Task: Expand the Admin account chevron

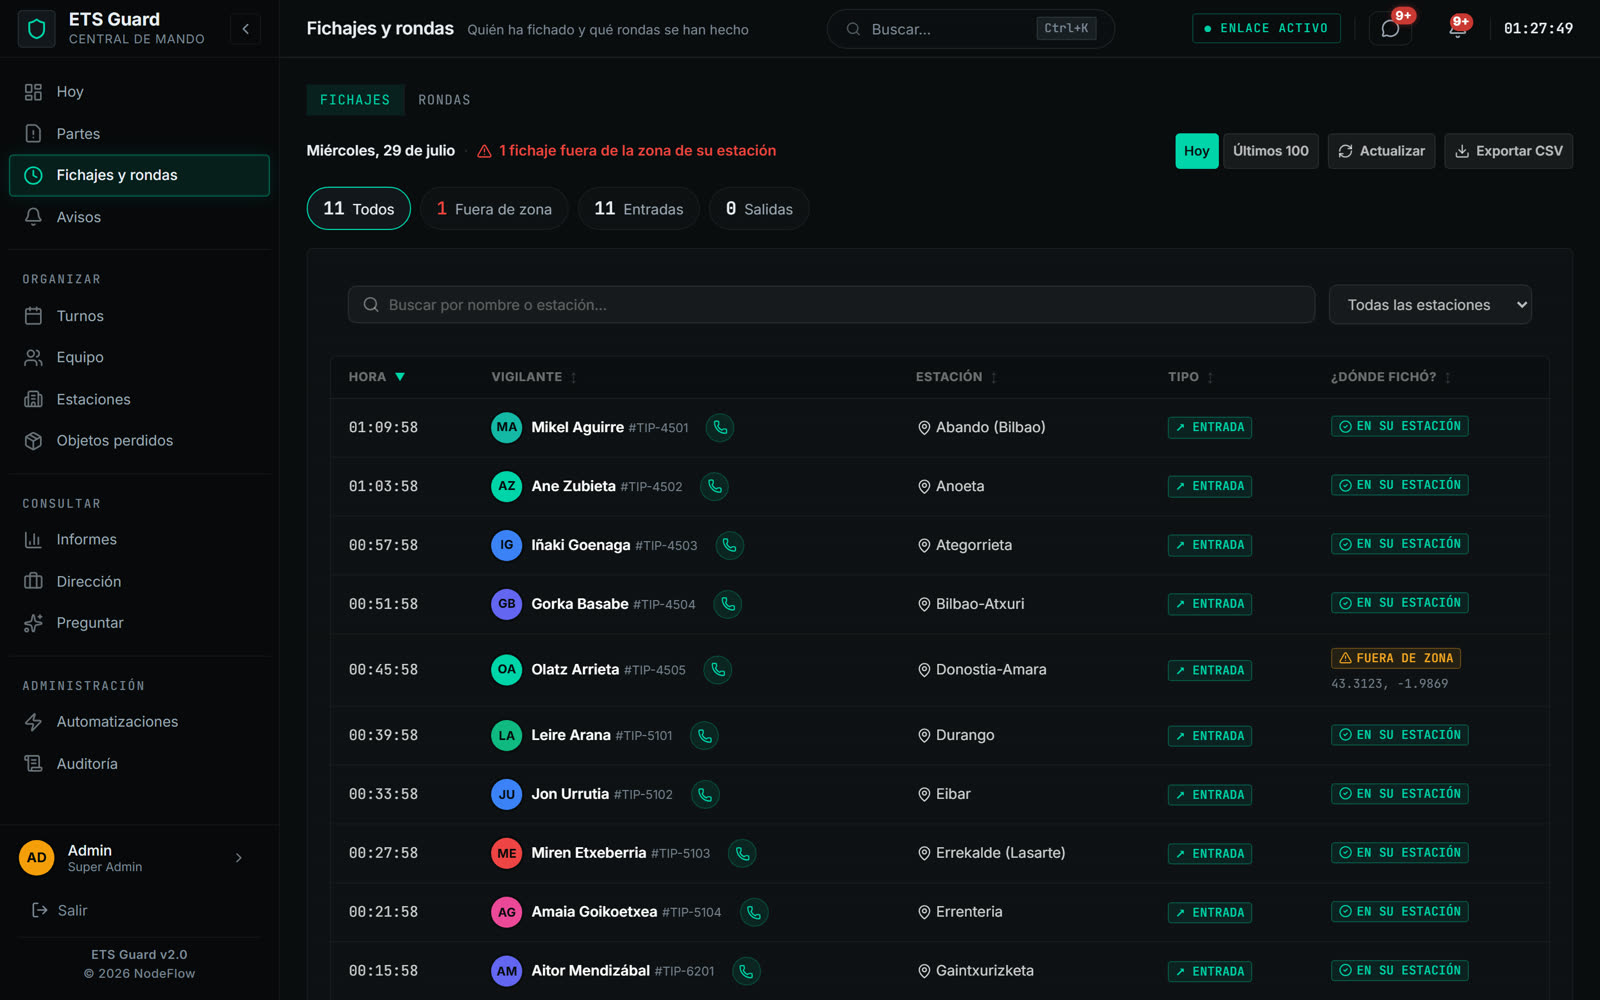Action: click(x=239, y=858)
